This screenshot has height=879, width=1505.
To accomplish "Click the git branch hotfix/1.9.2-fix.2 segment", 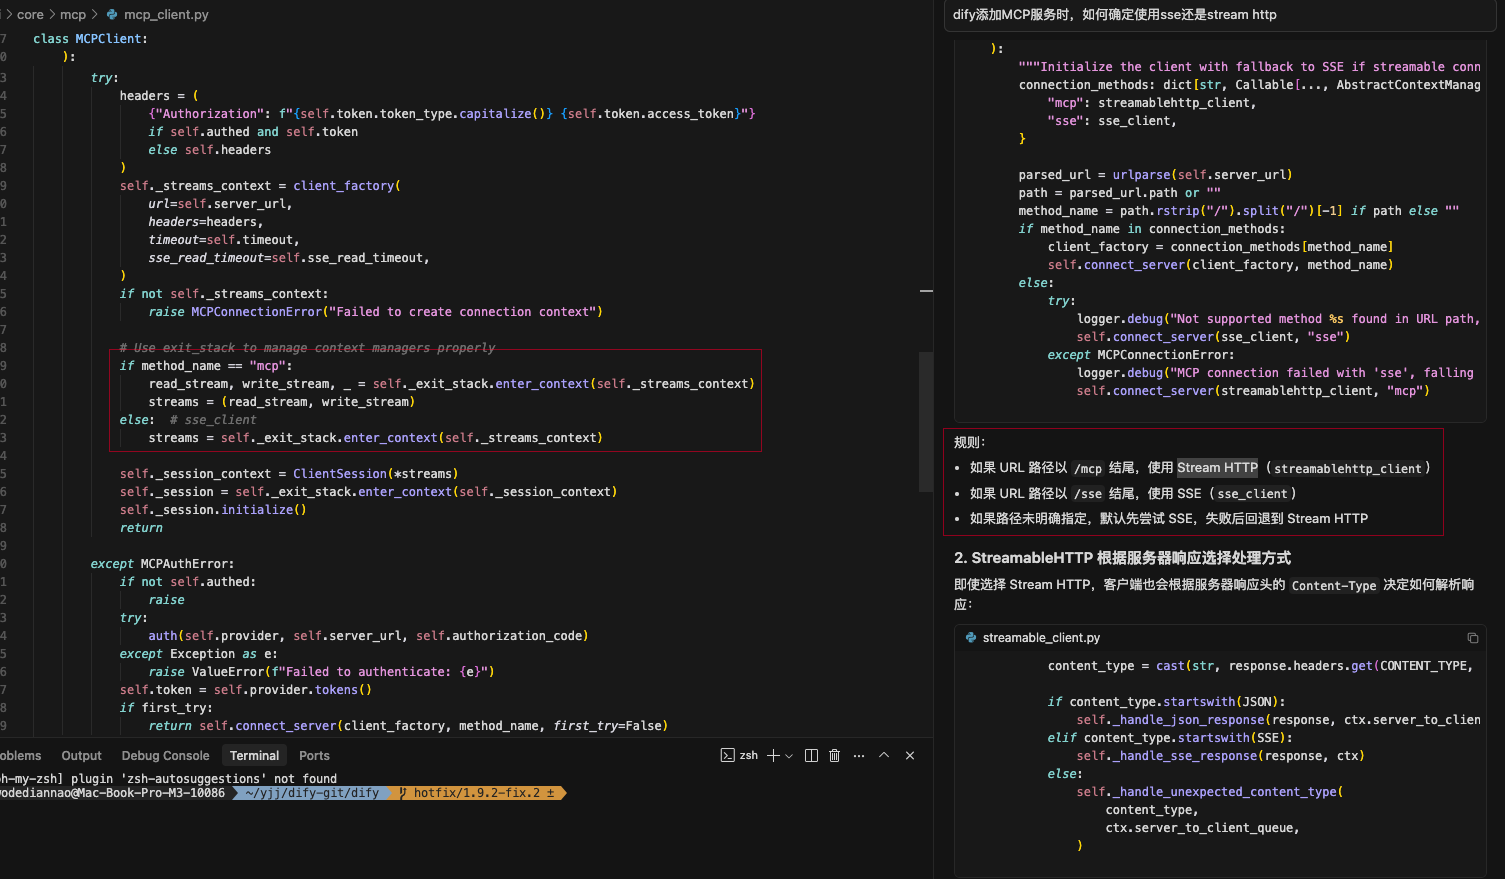I will point(478,793).
